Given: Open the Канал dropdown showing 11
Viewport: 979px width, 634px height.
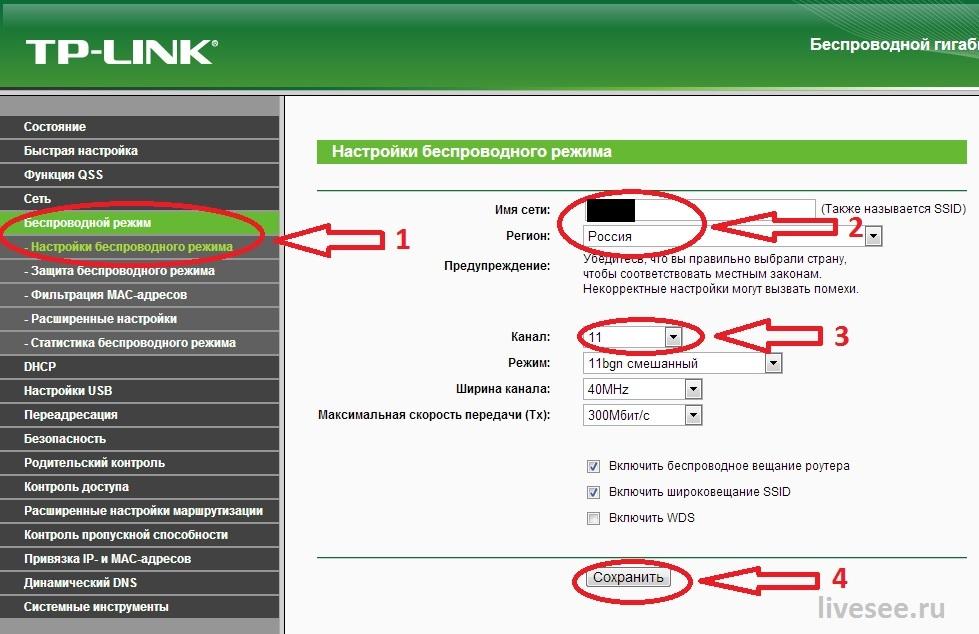Looking at the screenshot, I should point(632,337).
